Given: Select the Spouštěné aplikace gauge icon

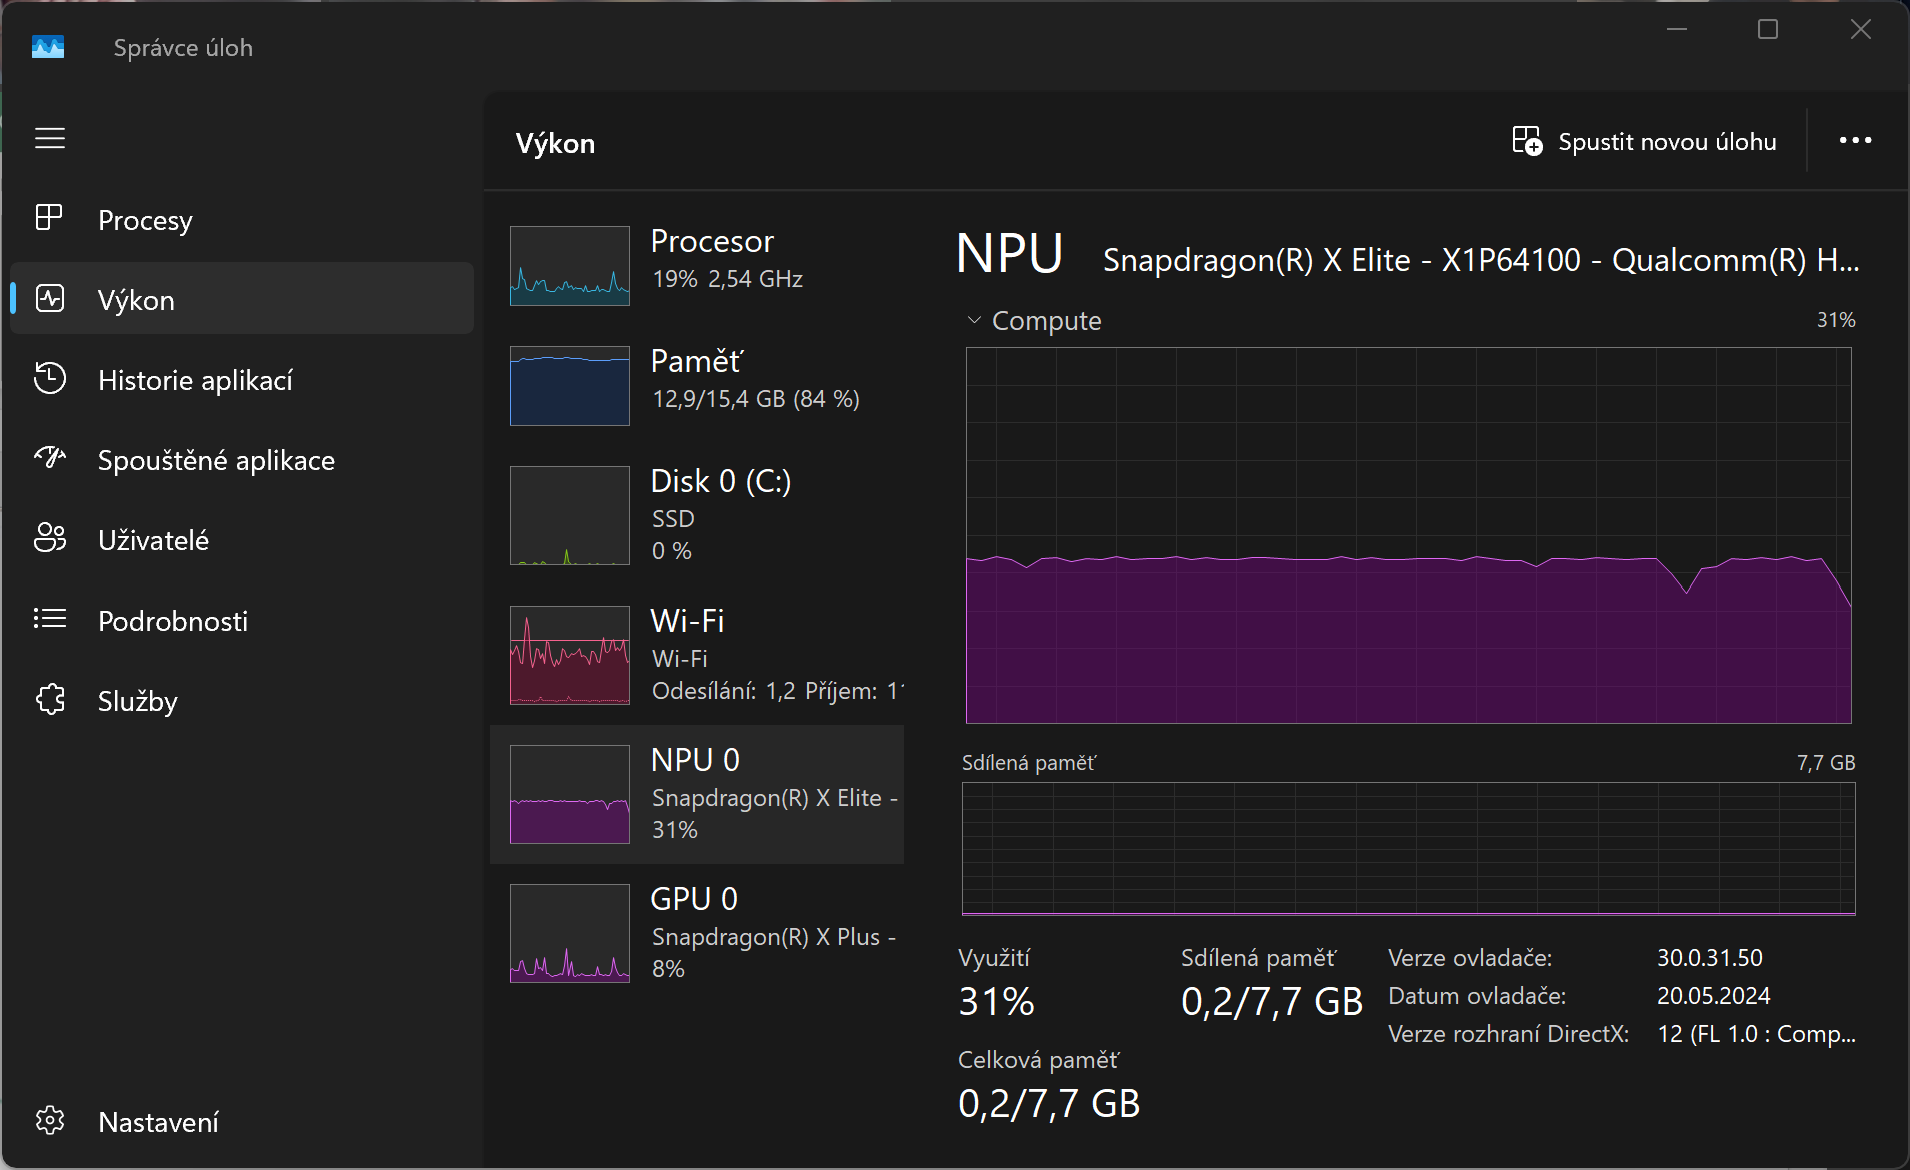Looking at the screenshot, I should coord(49,458).
